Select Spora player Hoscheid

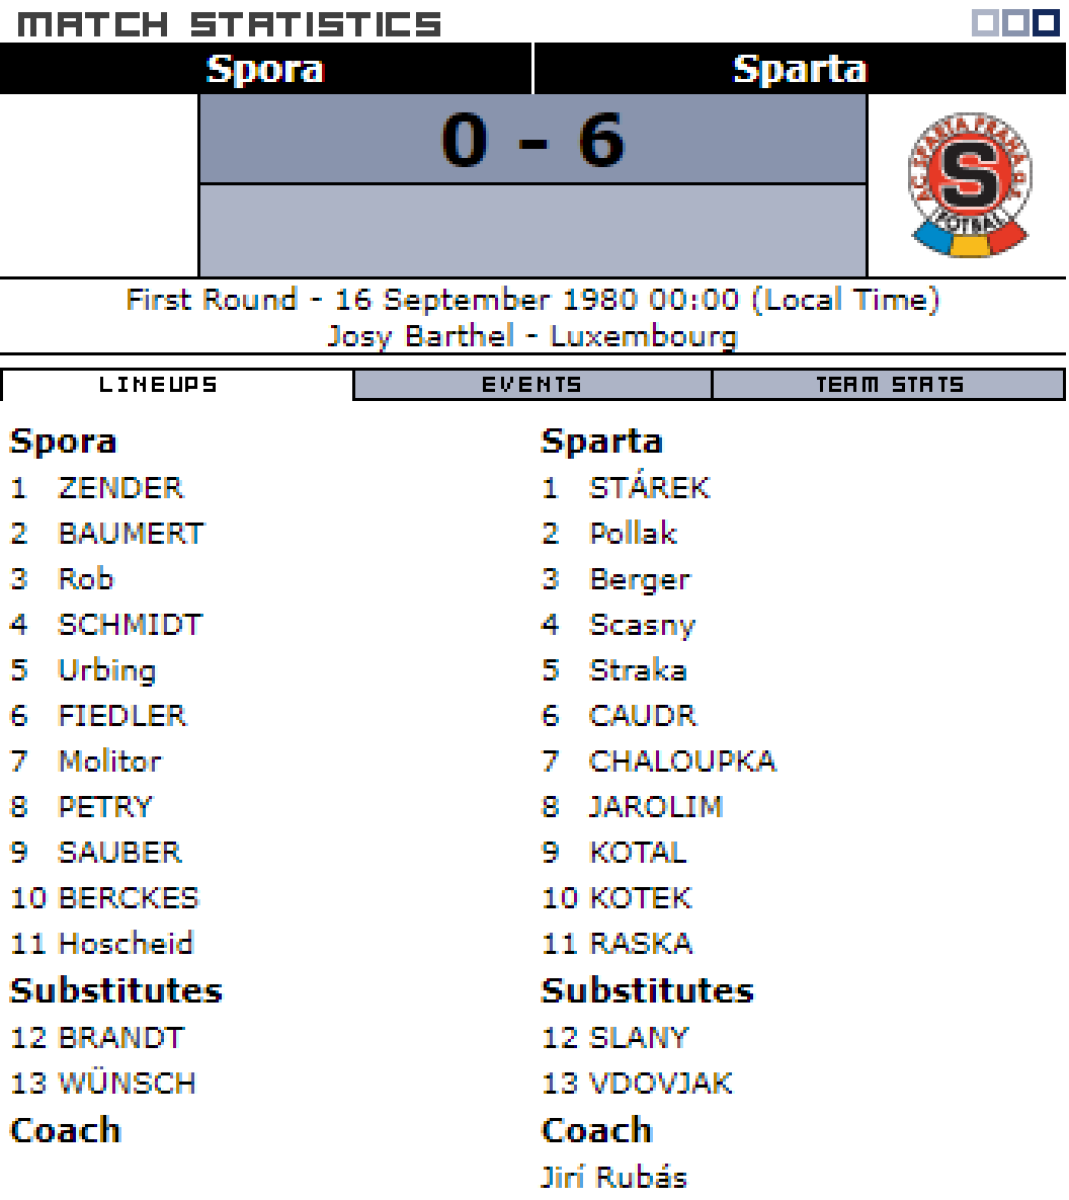point(125,943)
